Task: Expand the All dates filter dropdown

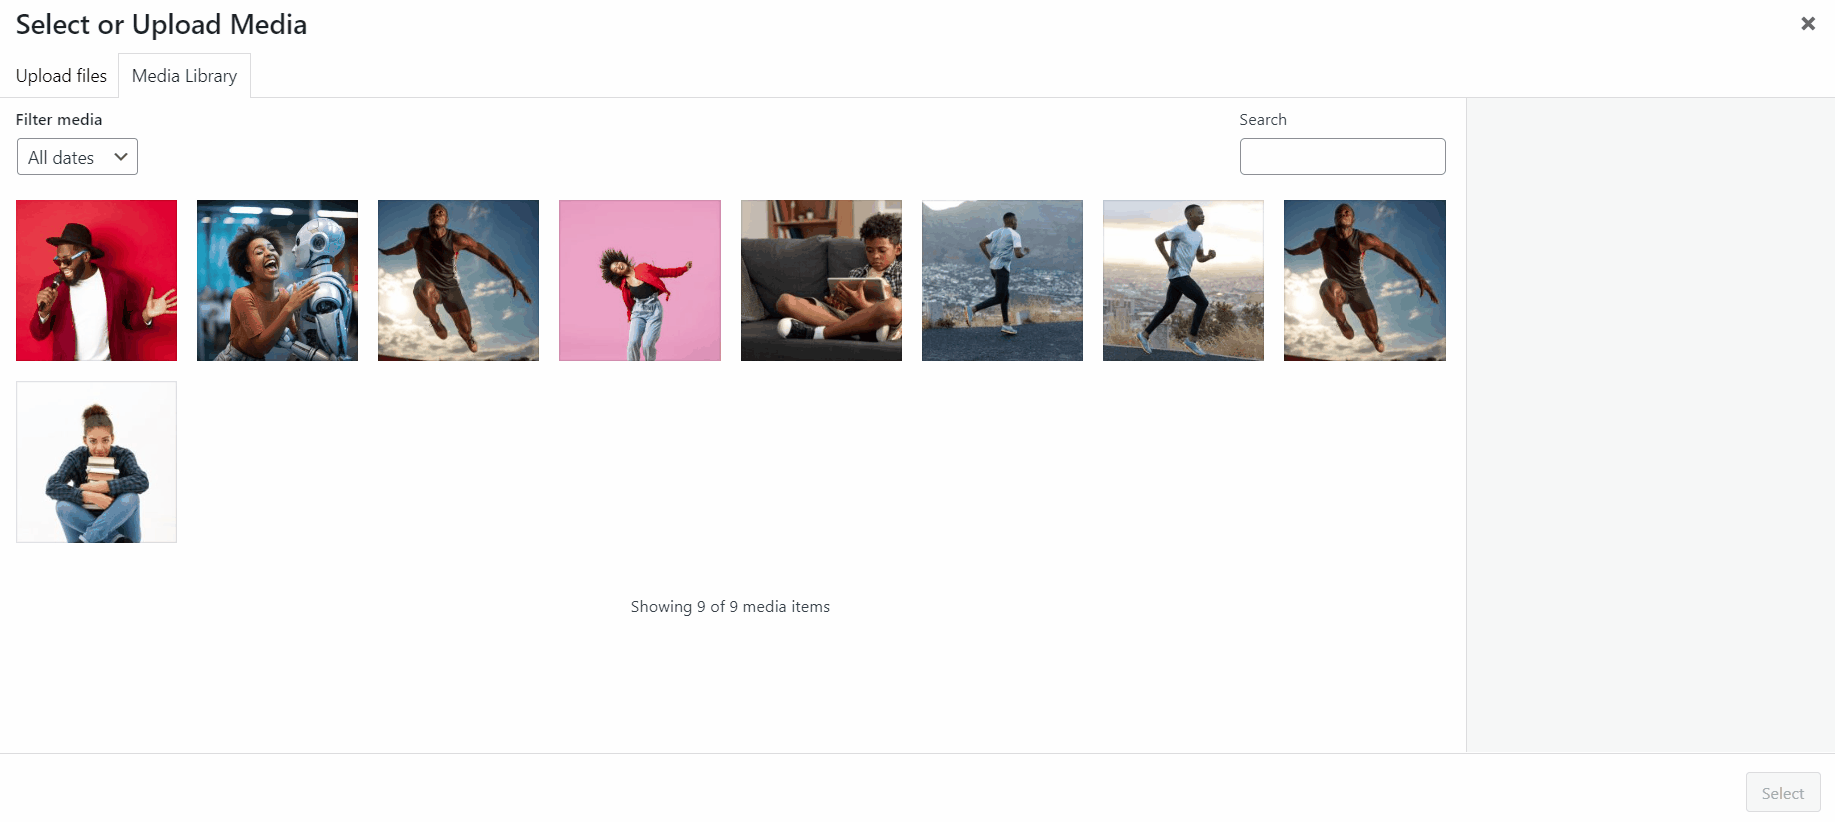Action: tap(77, 157)
